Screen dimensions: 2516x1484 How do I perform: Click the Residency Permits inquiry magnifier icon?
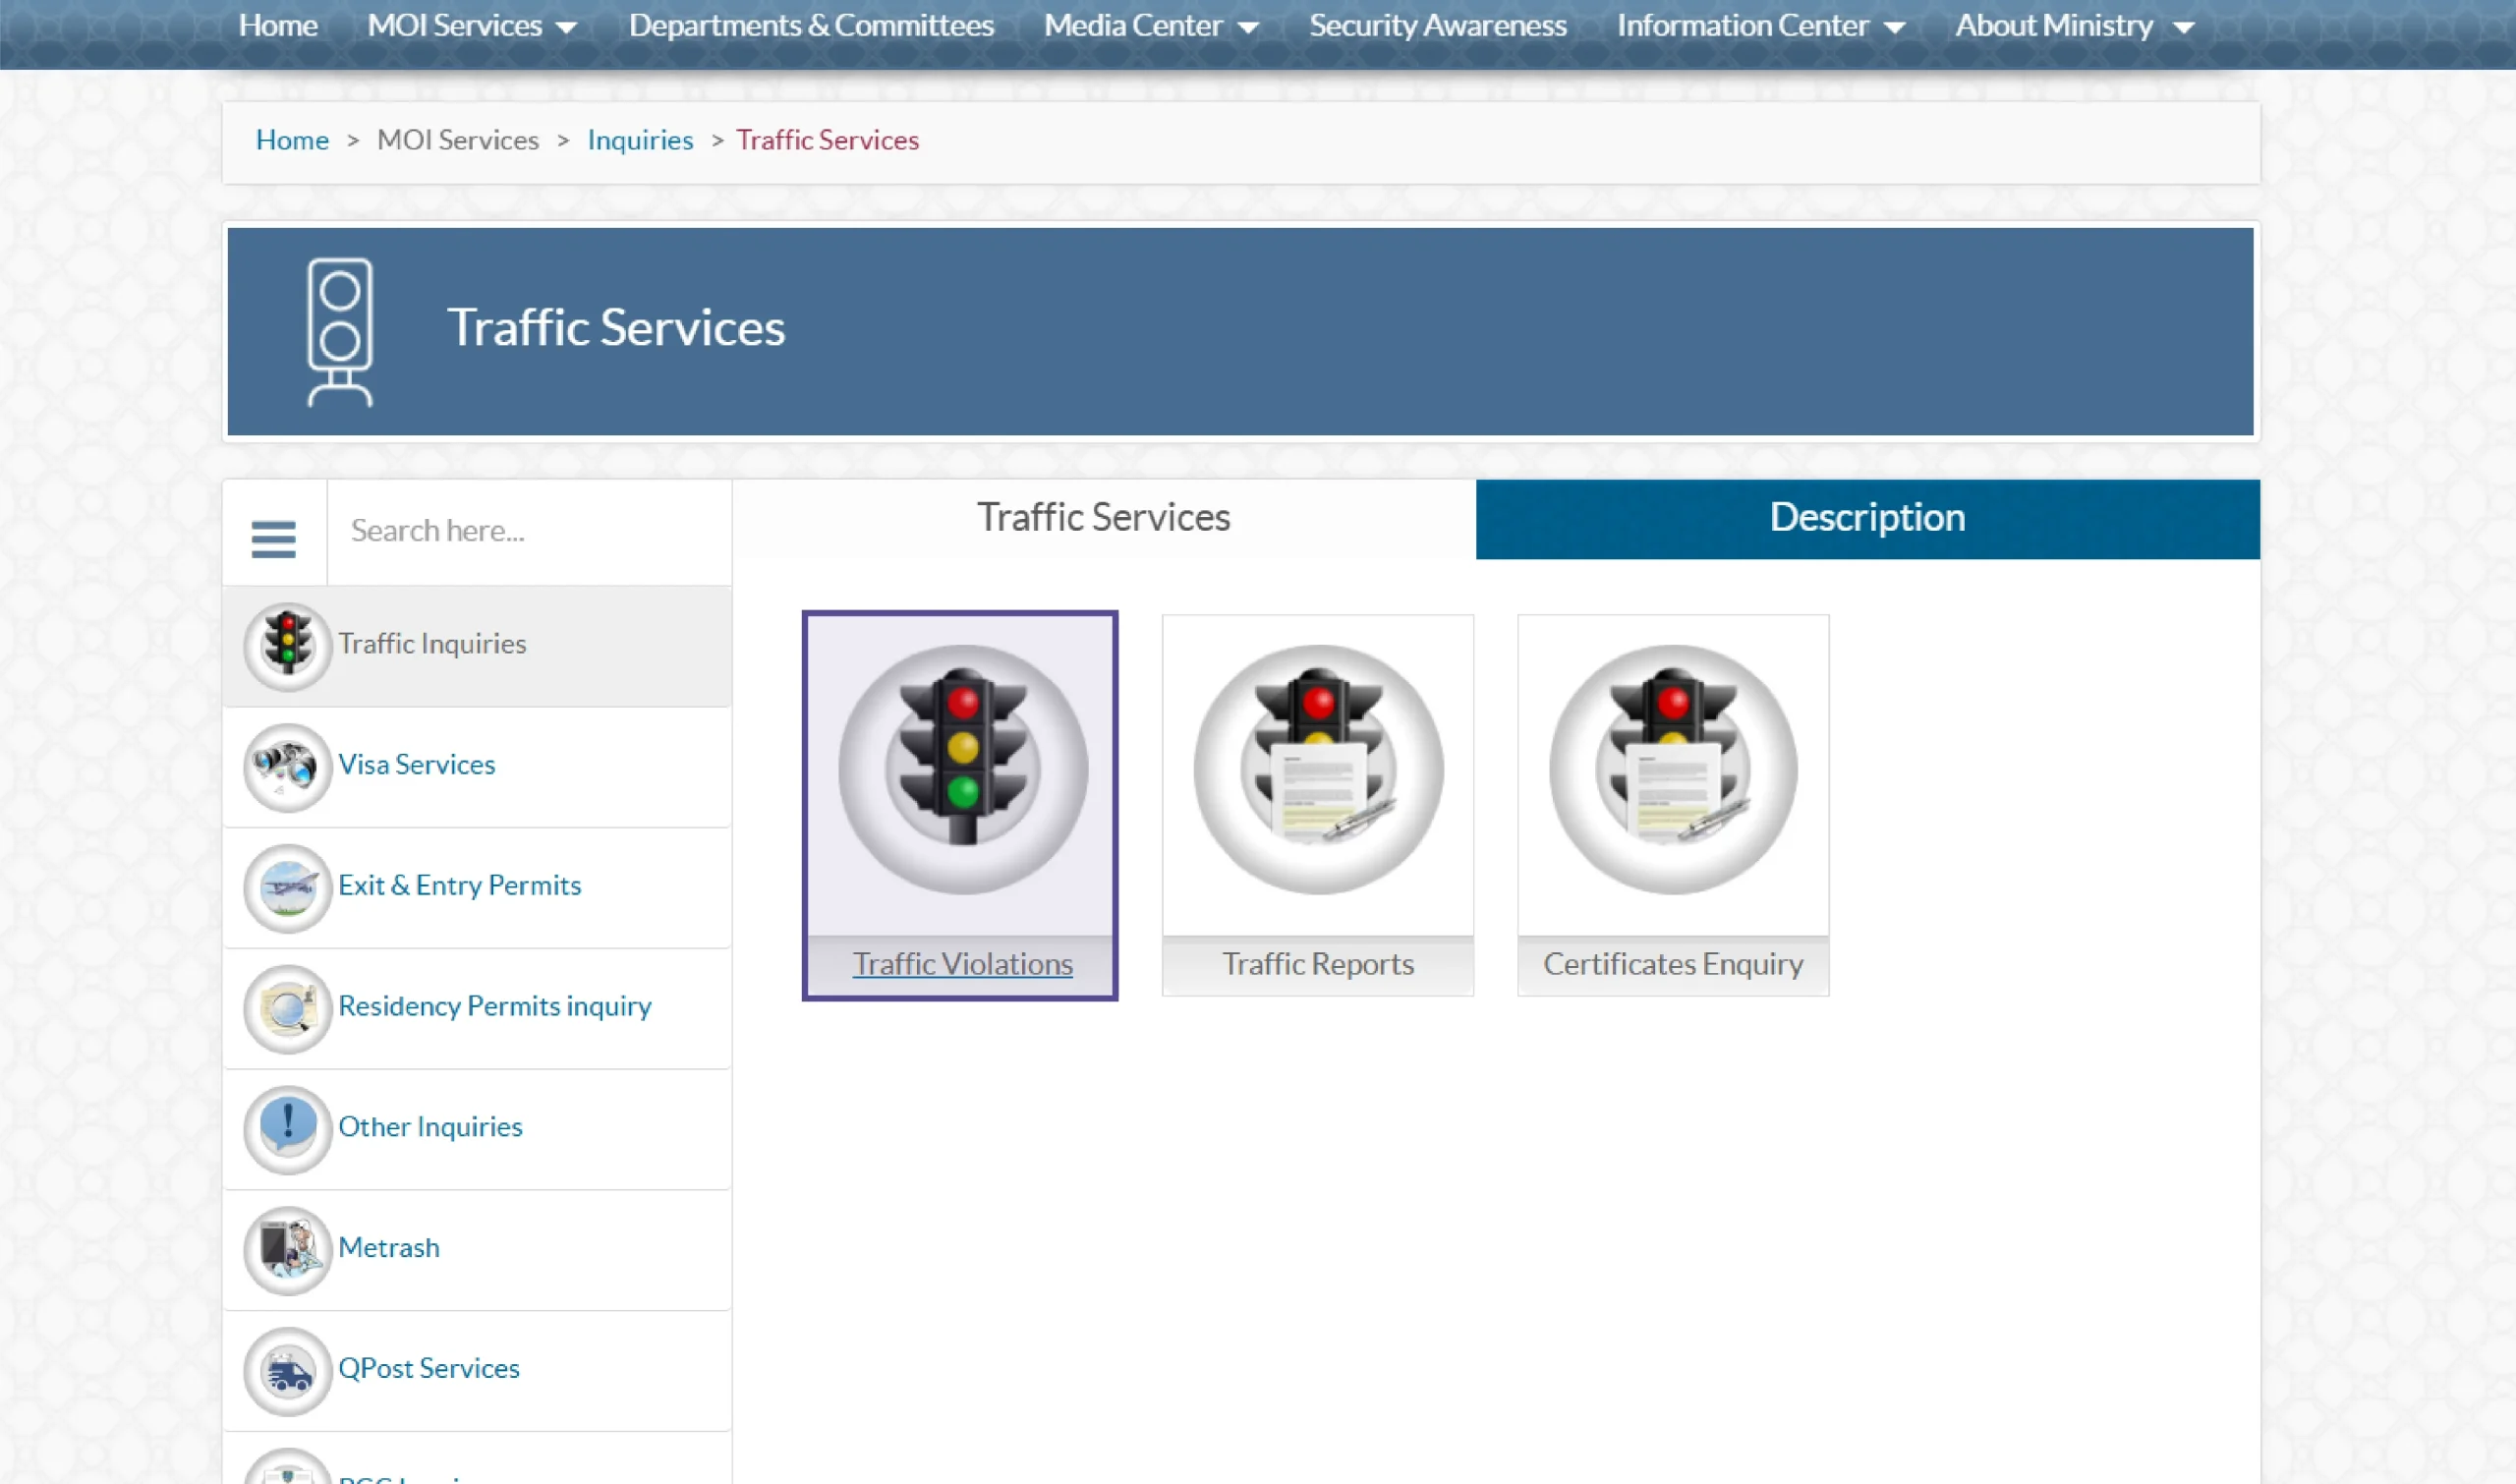(287, 1008)
